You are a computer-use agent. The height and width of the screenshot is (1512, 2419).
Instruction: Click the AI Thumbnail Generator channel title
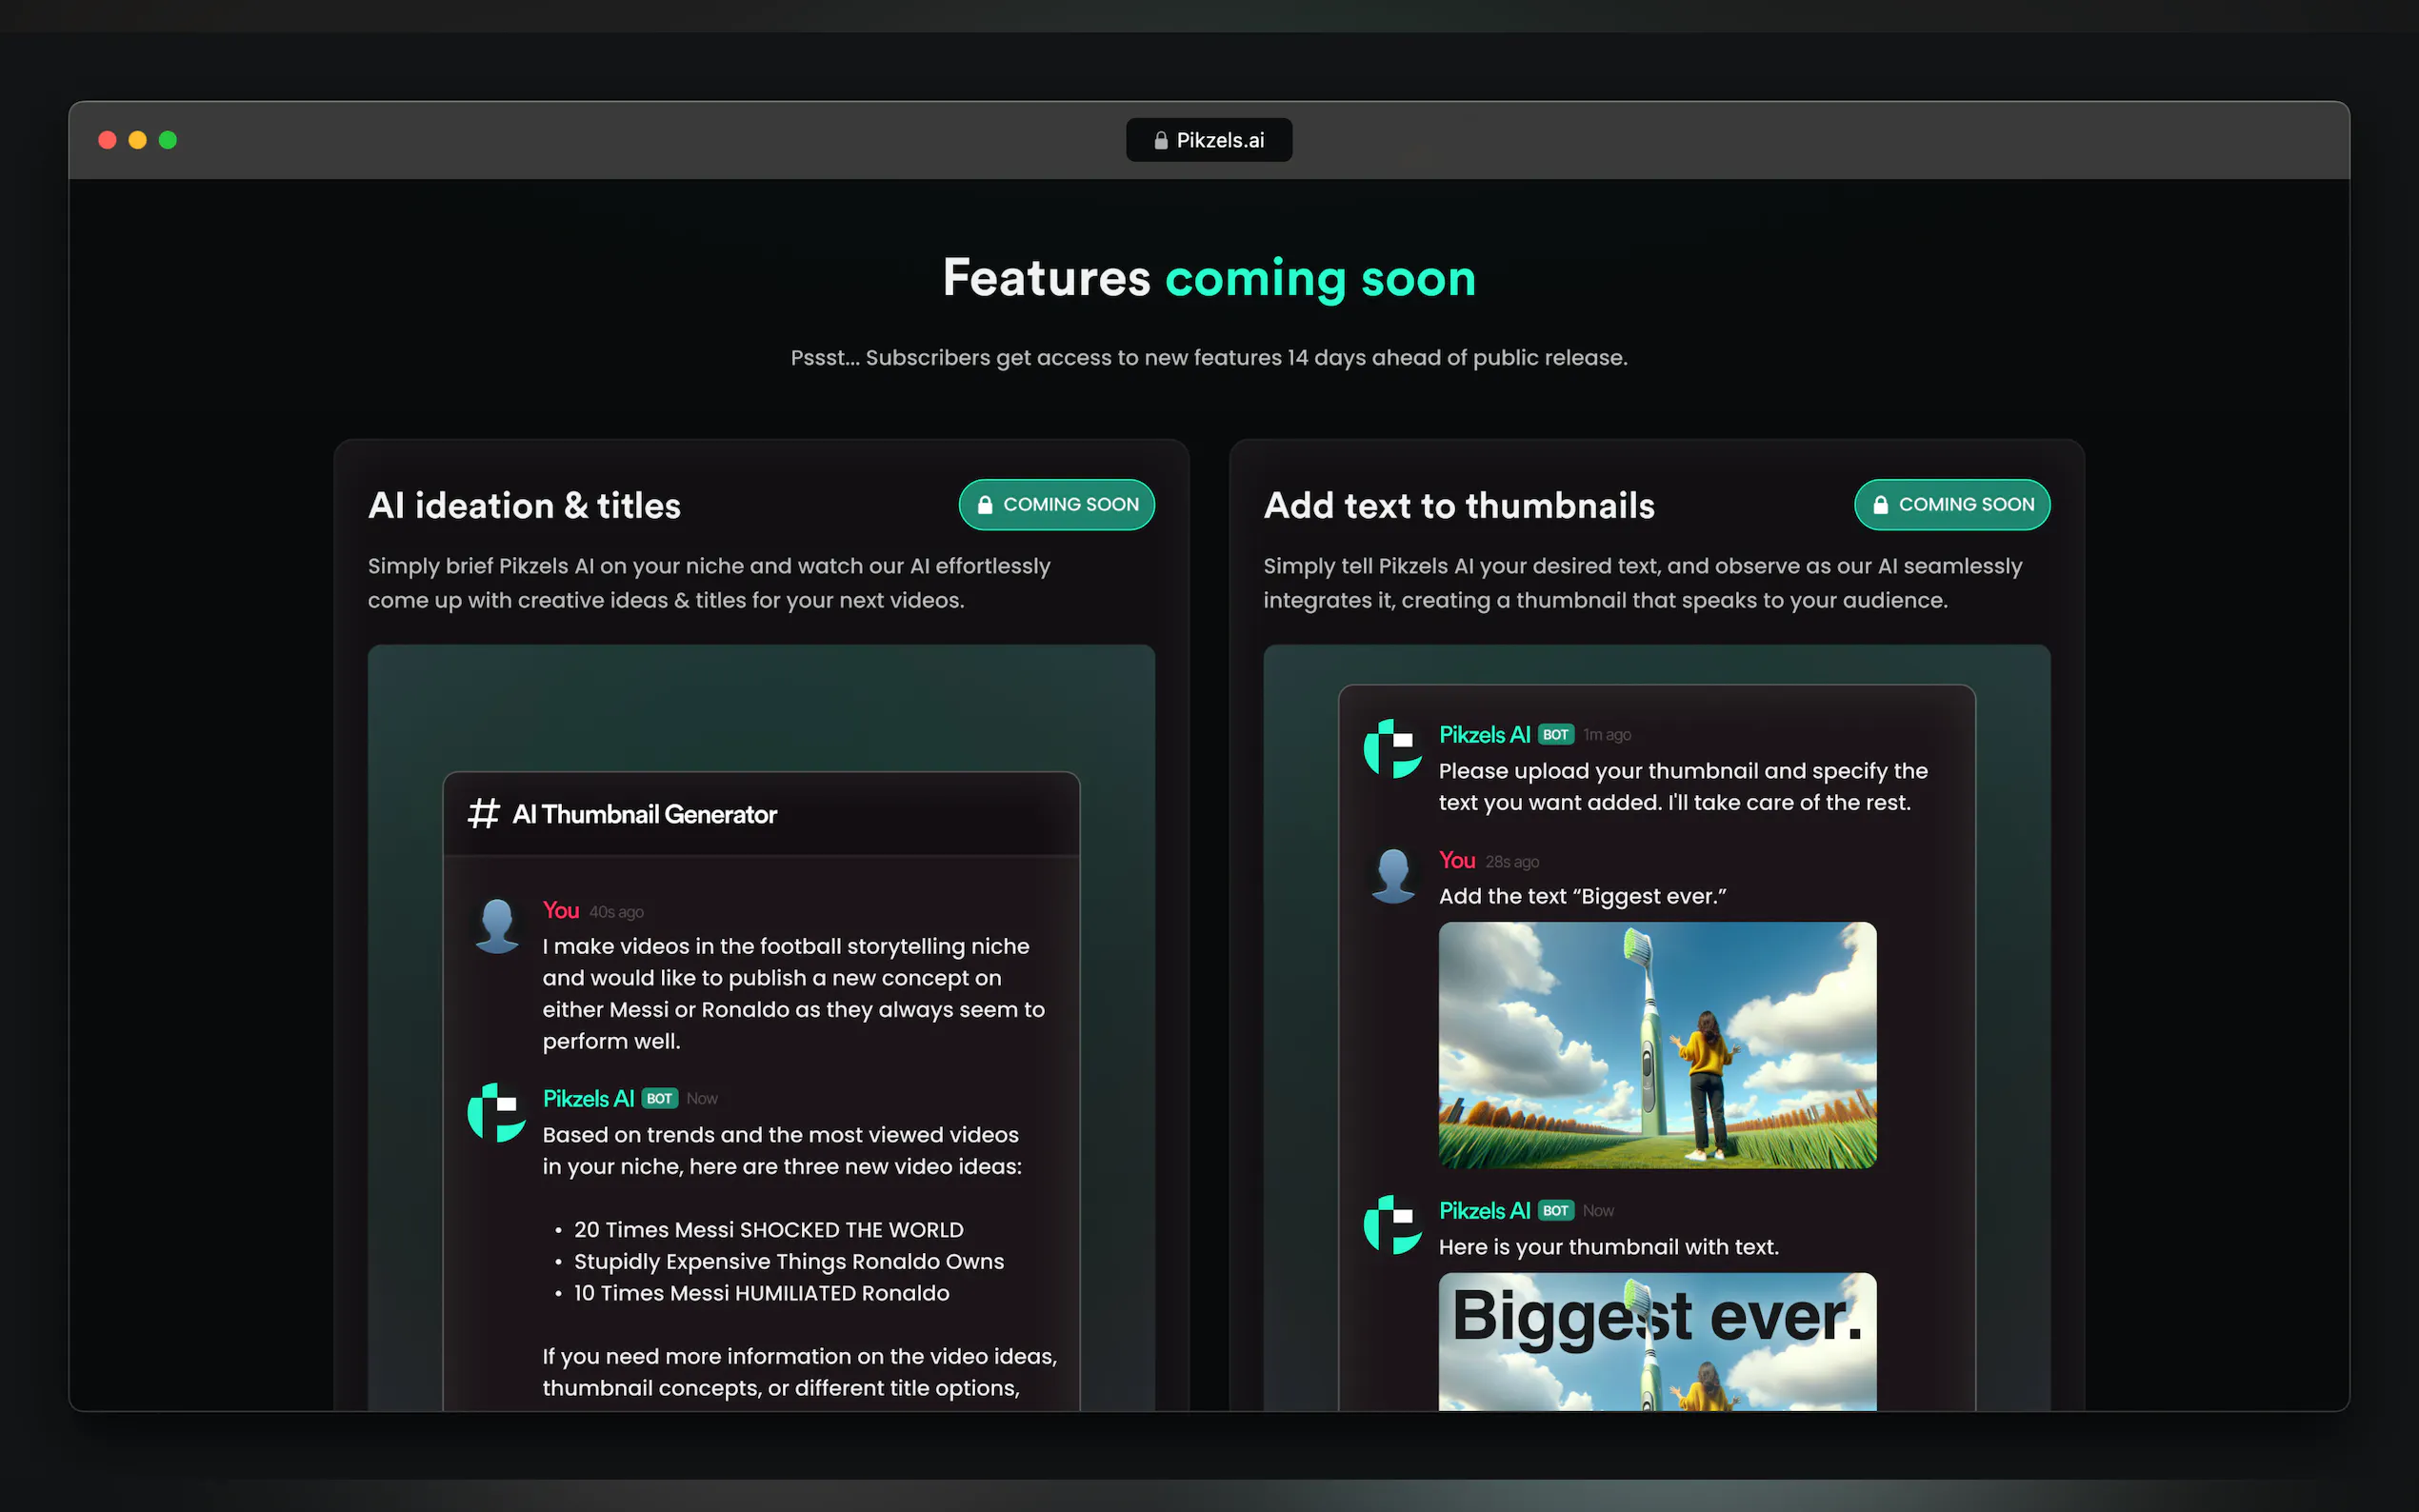click(644, 815)
